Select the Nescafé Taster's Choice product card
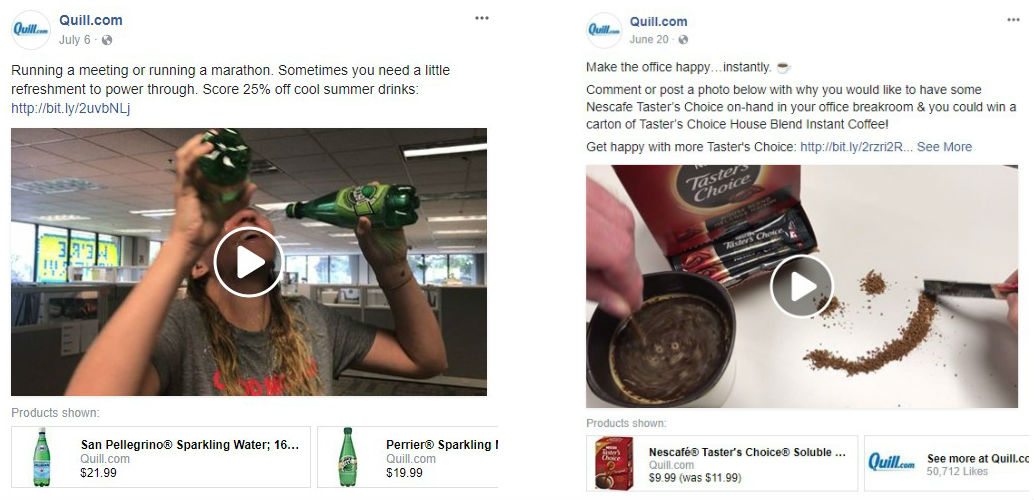Screen dimensions: 1034x500 722,463
